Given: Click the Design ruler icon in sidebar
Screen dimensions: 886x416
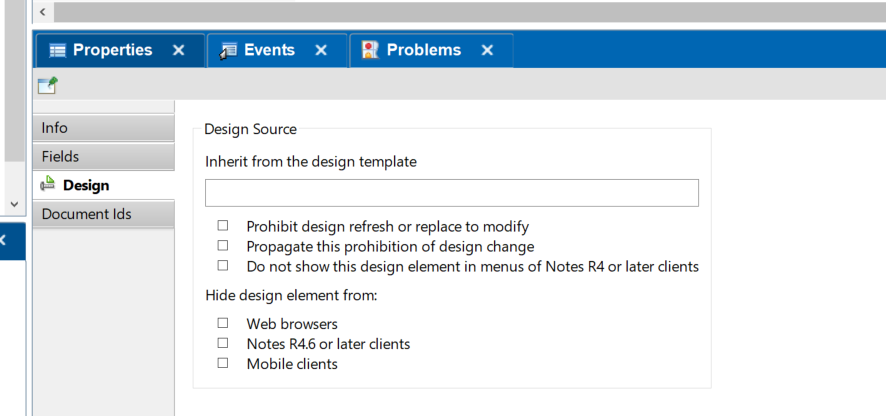Looking at the screenshot, I should (49, 184).
